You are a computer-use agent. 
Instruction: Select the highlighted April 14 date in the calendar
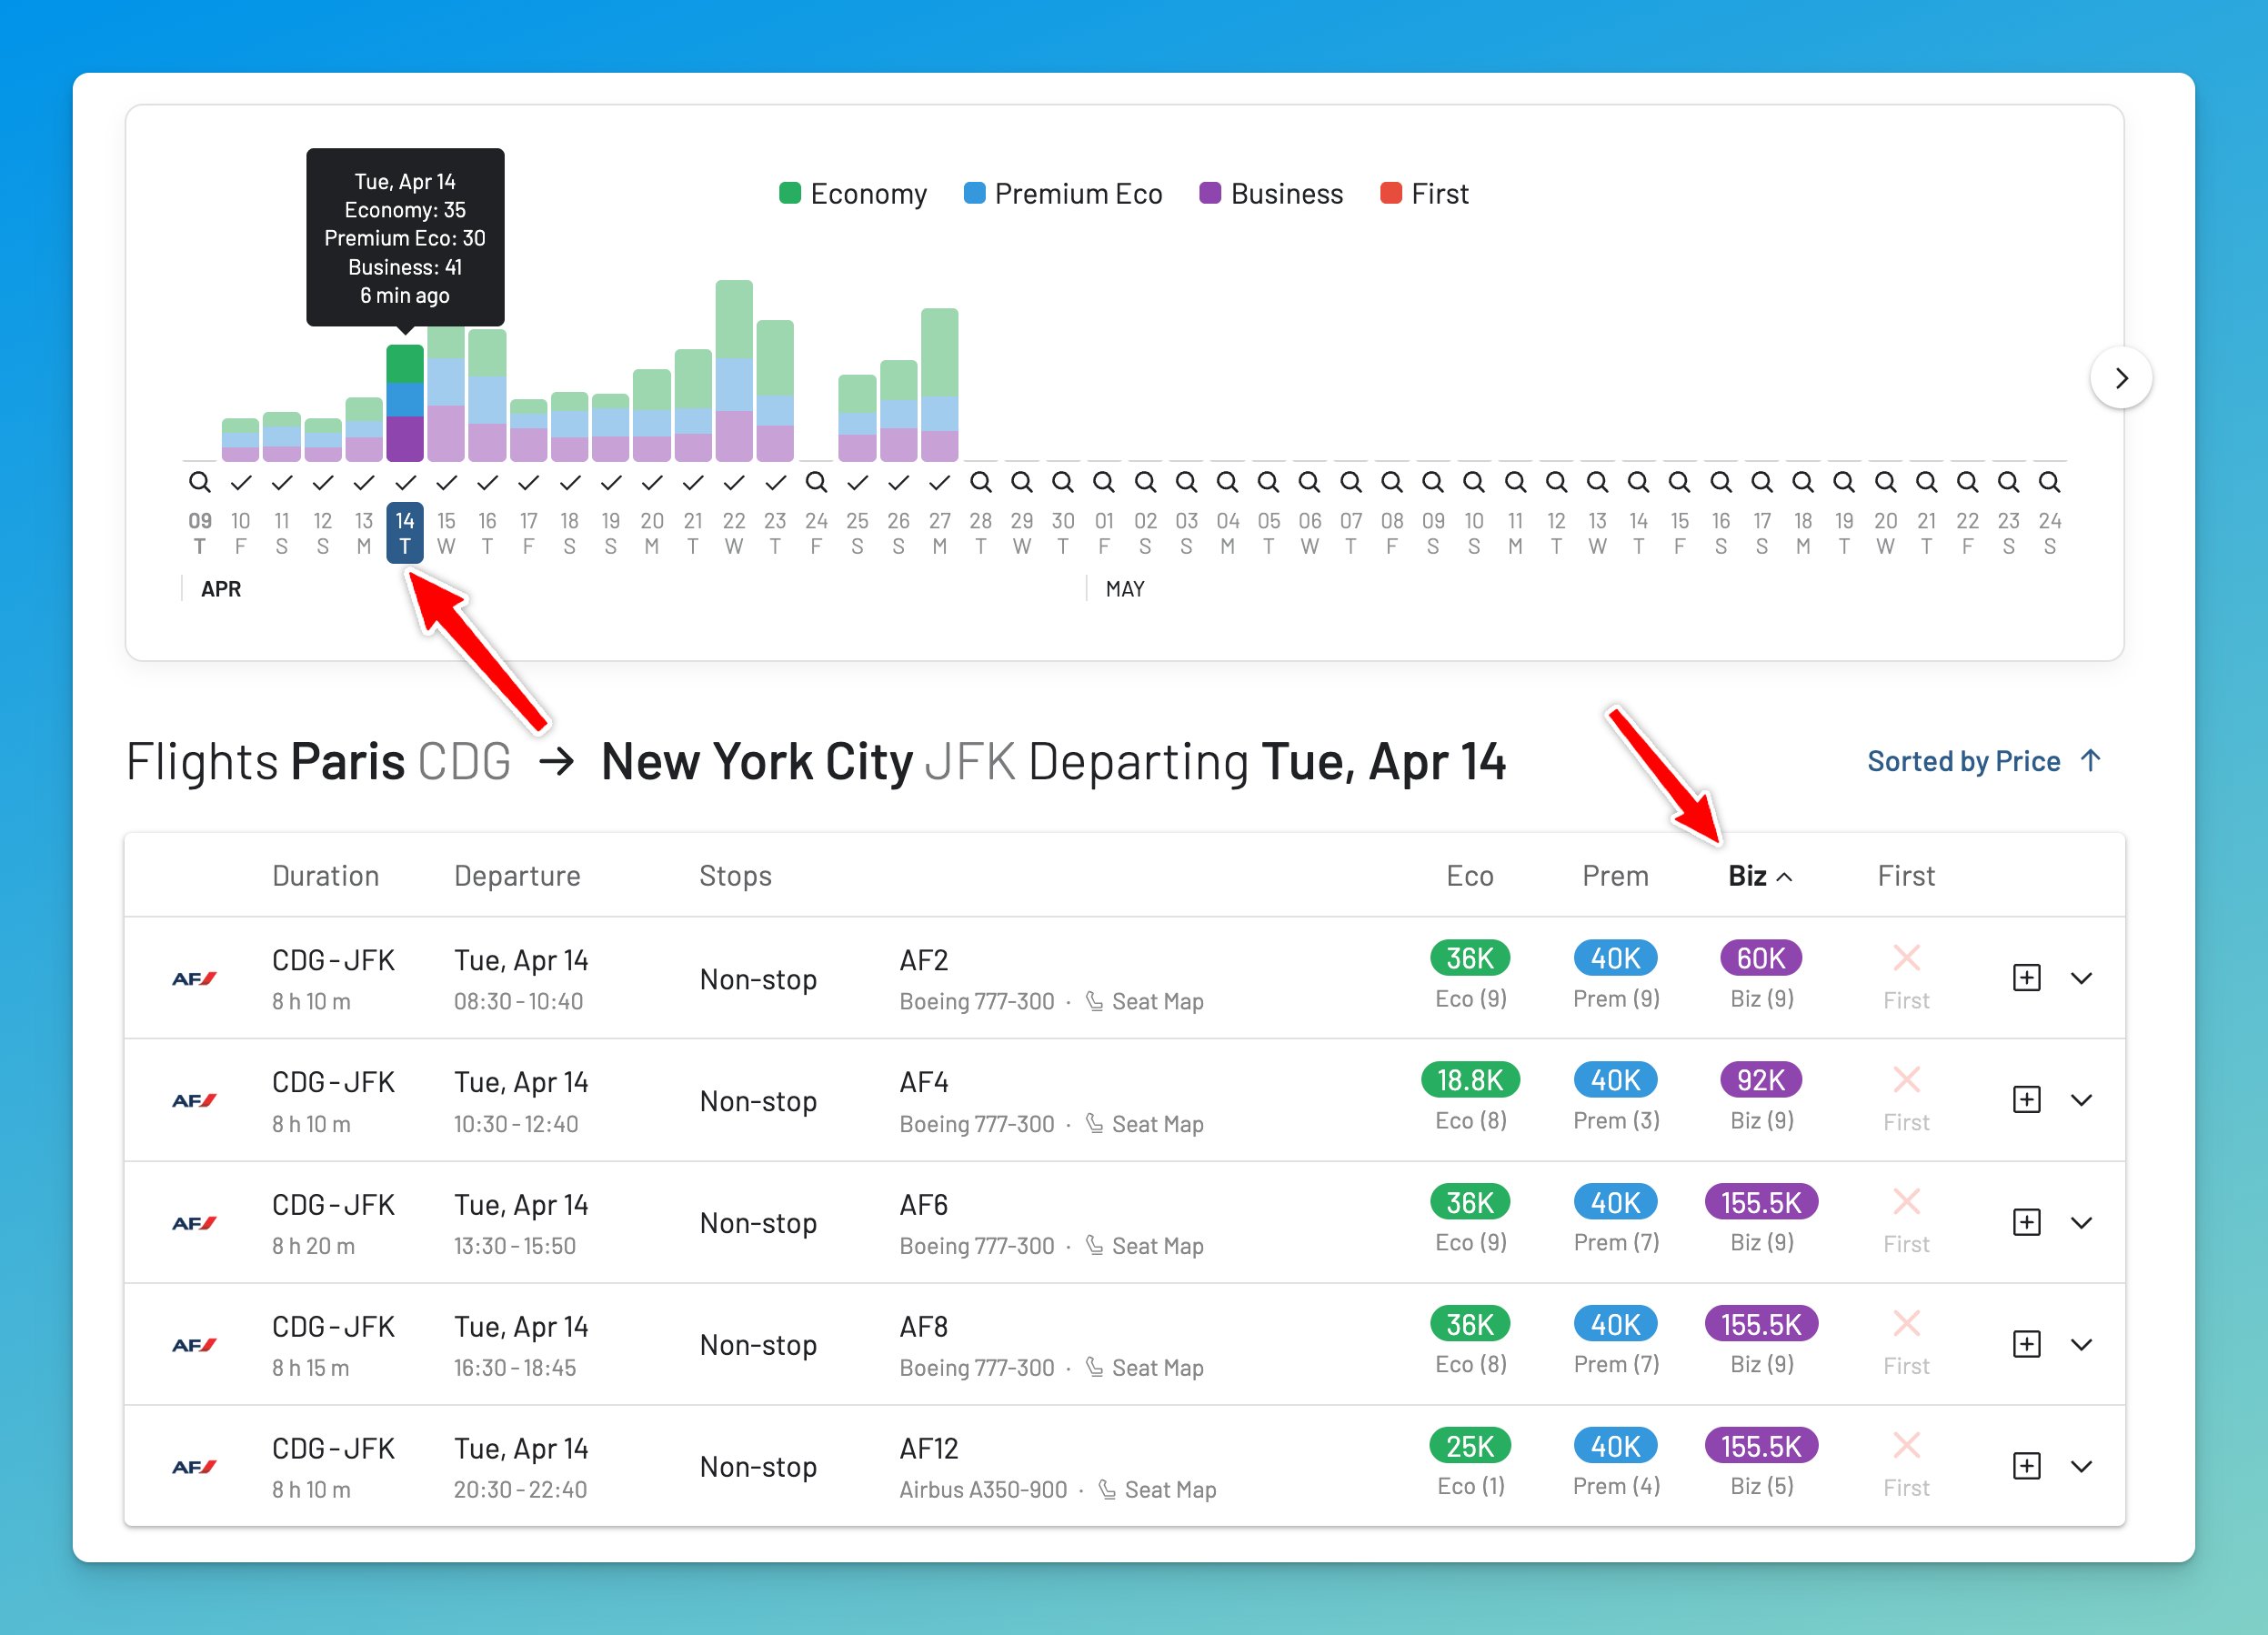pyautogui.click(x=404, y=531)
